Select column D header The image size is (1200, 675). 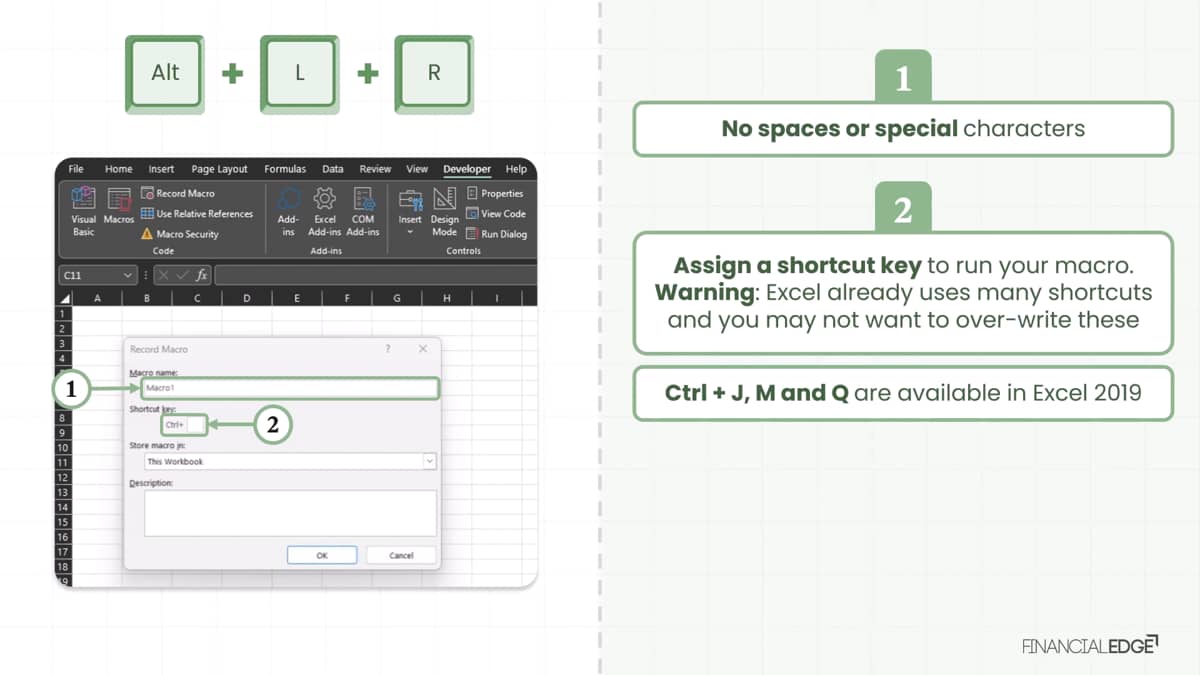[247, 298]
